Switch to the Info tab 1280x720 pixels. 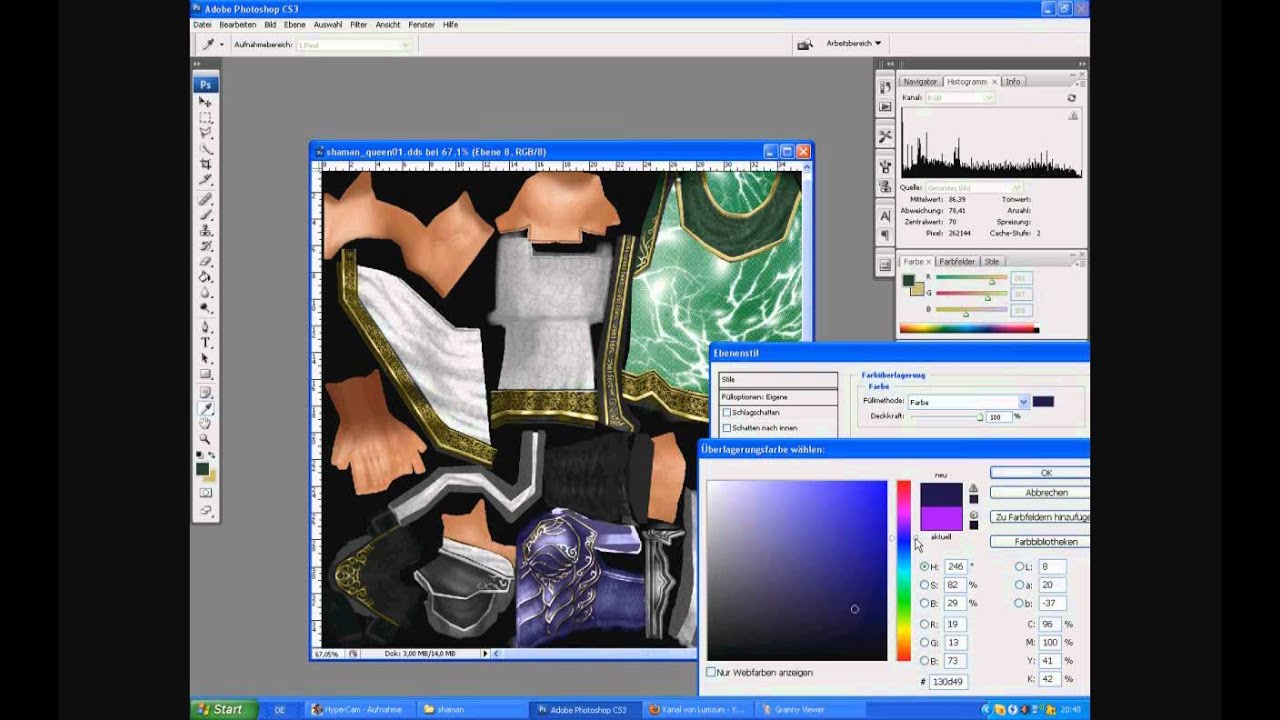click(x=1013, y=81)
